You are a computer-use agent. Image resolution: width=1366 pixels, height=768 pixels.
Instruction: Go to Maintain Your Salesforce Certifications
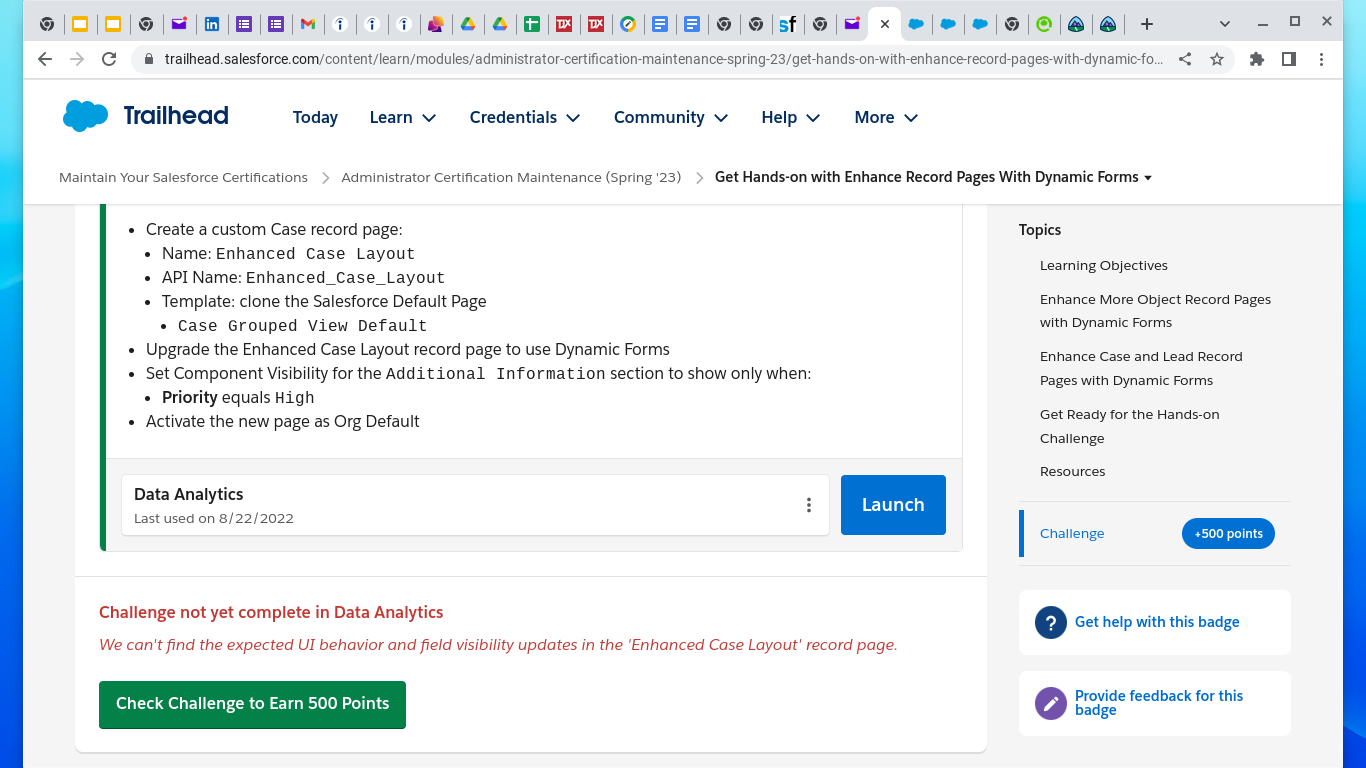pos(183,177)
